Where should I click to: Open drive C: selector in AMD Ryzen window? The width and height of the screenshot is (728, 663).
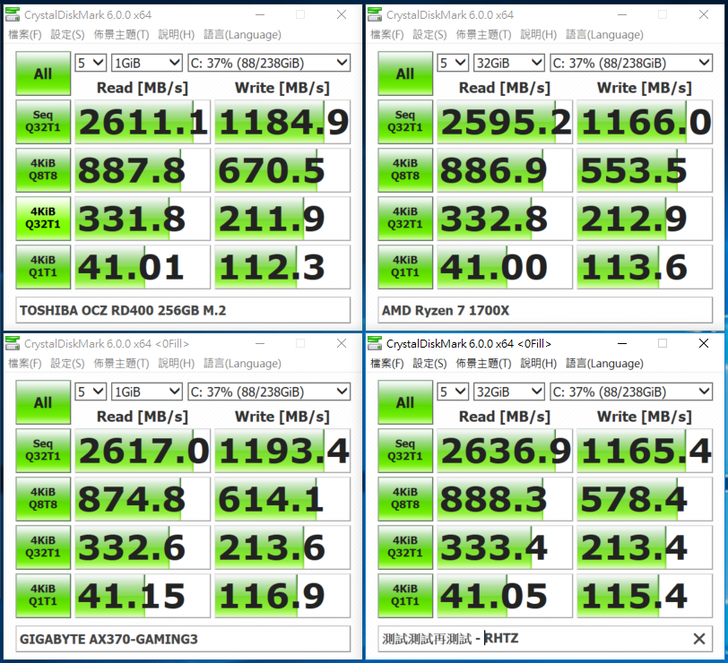coord(631,63)
